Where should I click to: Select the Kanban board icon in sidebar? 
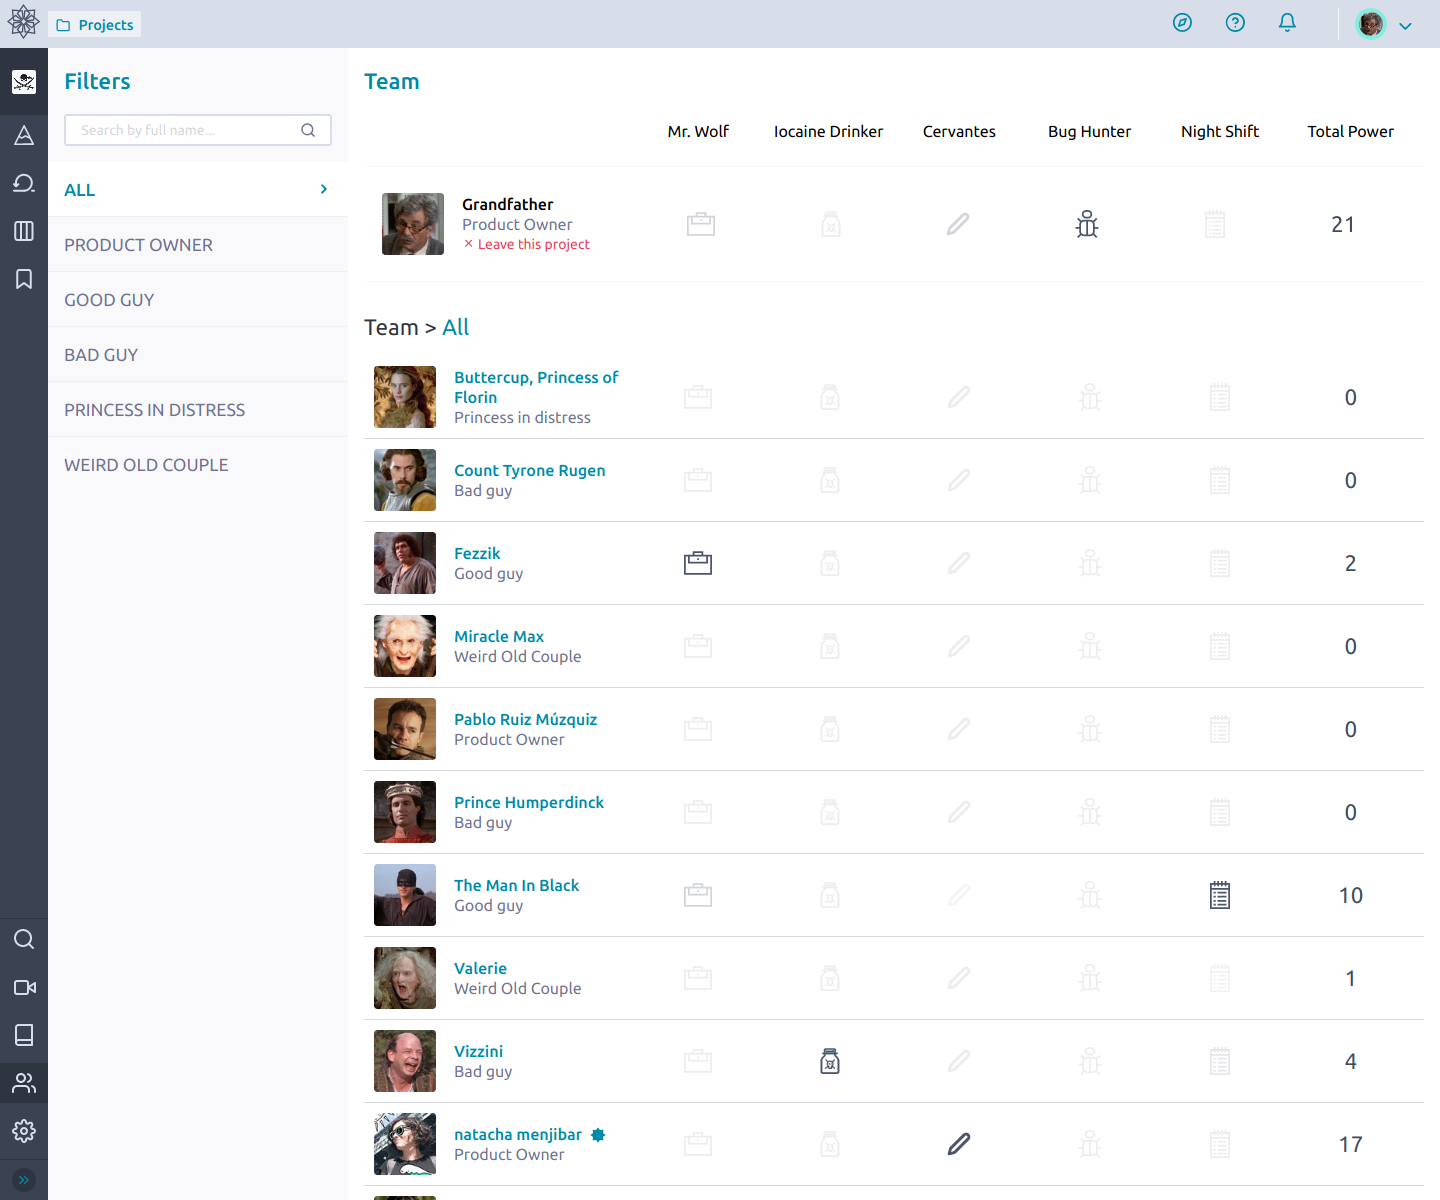24,231
